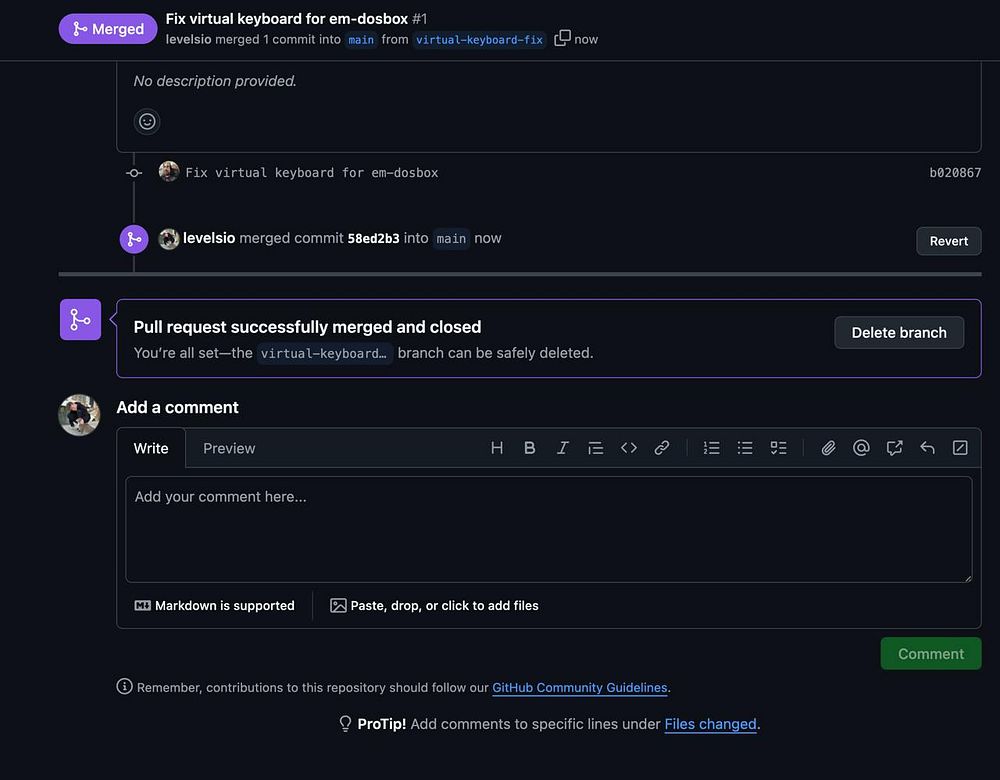This screenshot has width=1000, height=780.
Task: Attach files with paperclip icon
Action: [828, 448]
